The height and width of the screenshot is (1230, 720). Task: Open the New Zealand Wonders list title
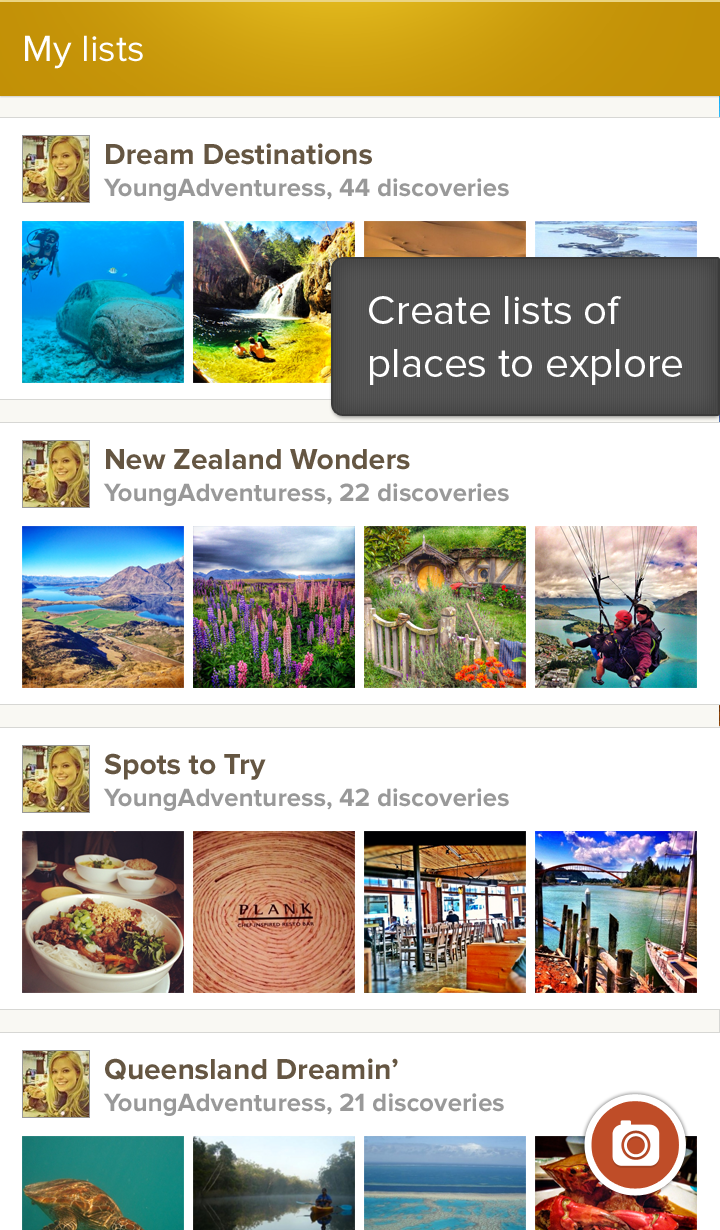257,460
